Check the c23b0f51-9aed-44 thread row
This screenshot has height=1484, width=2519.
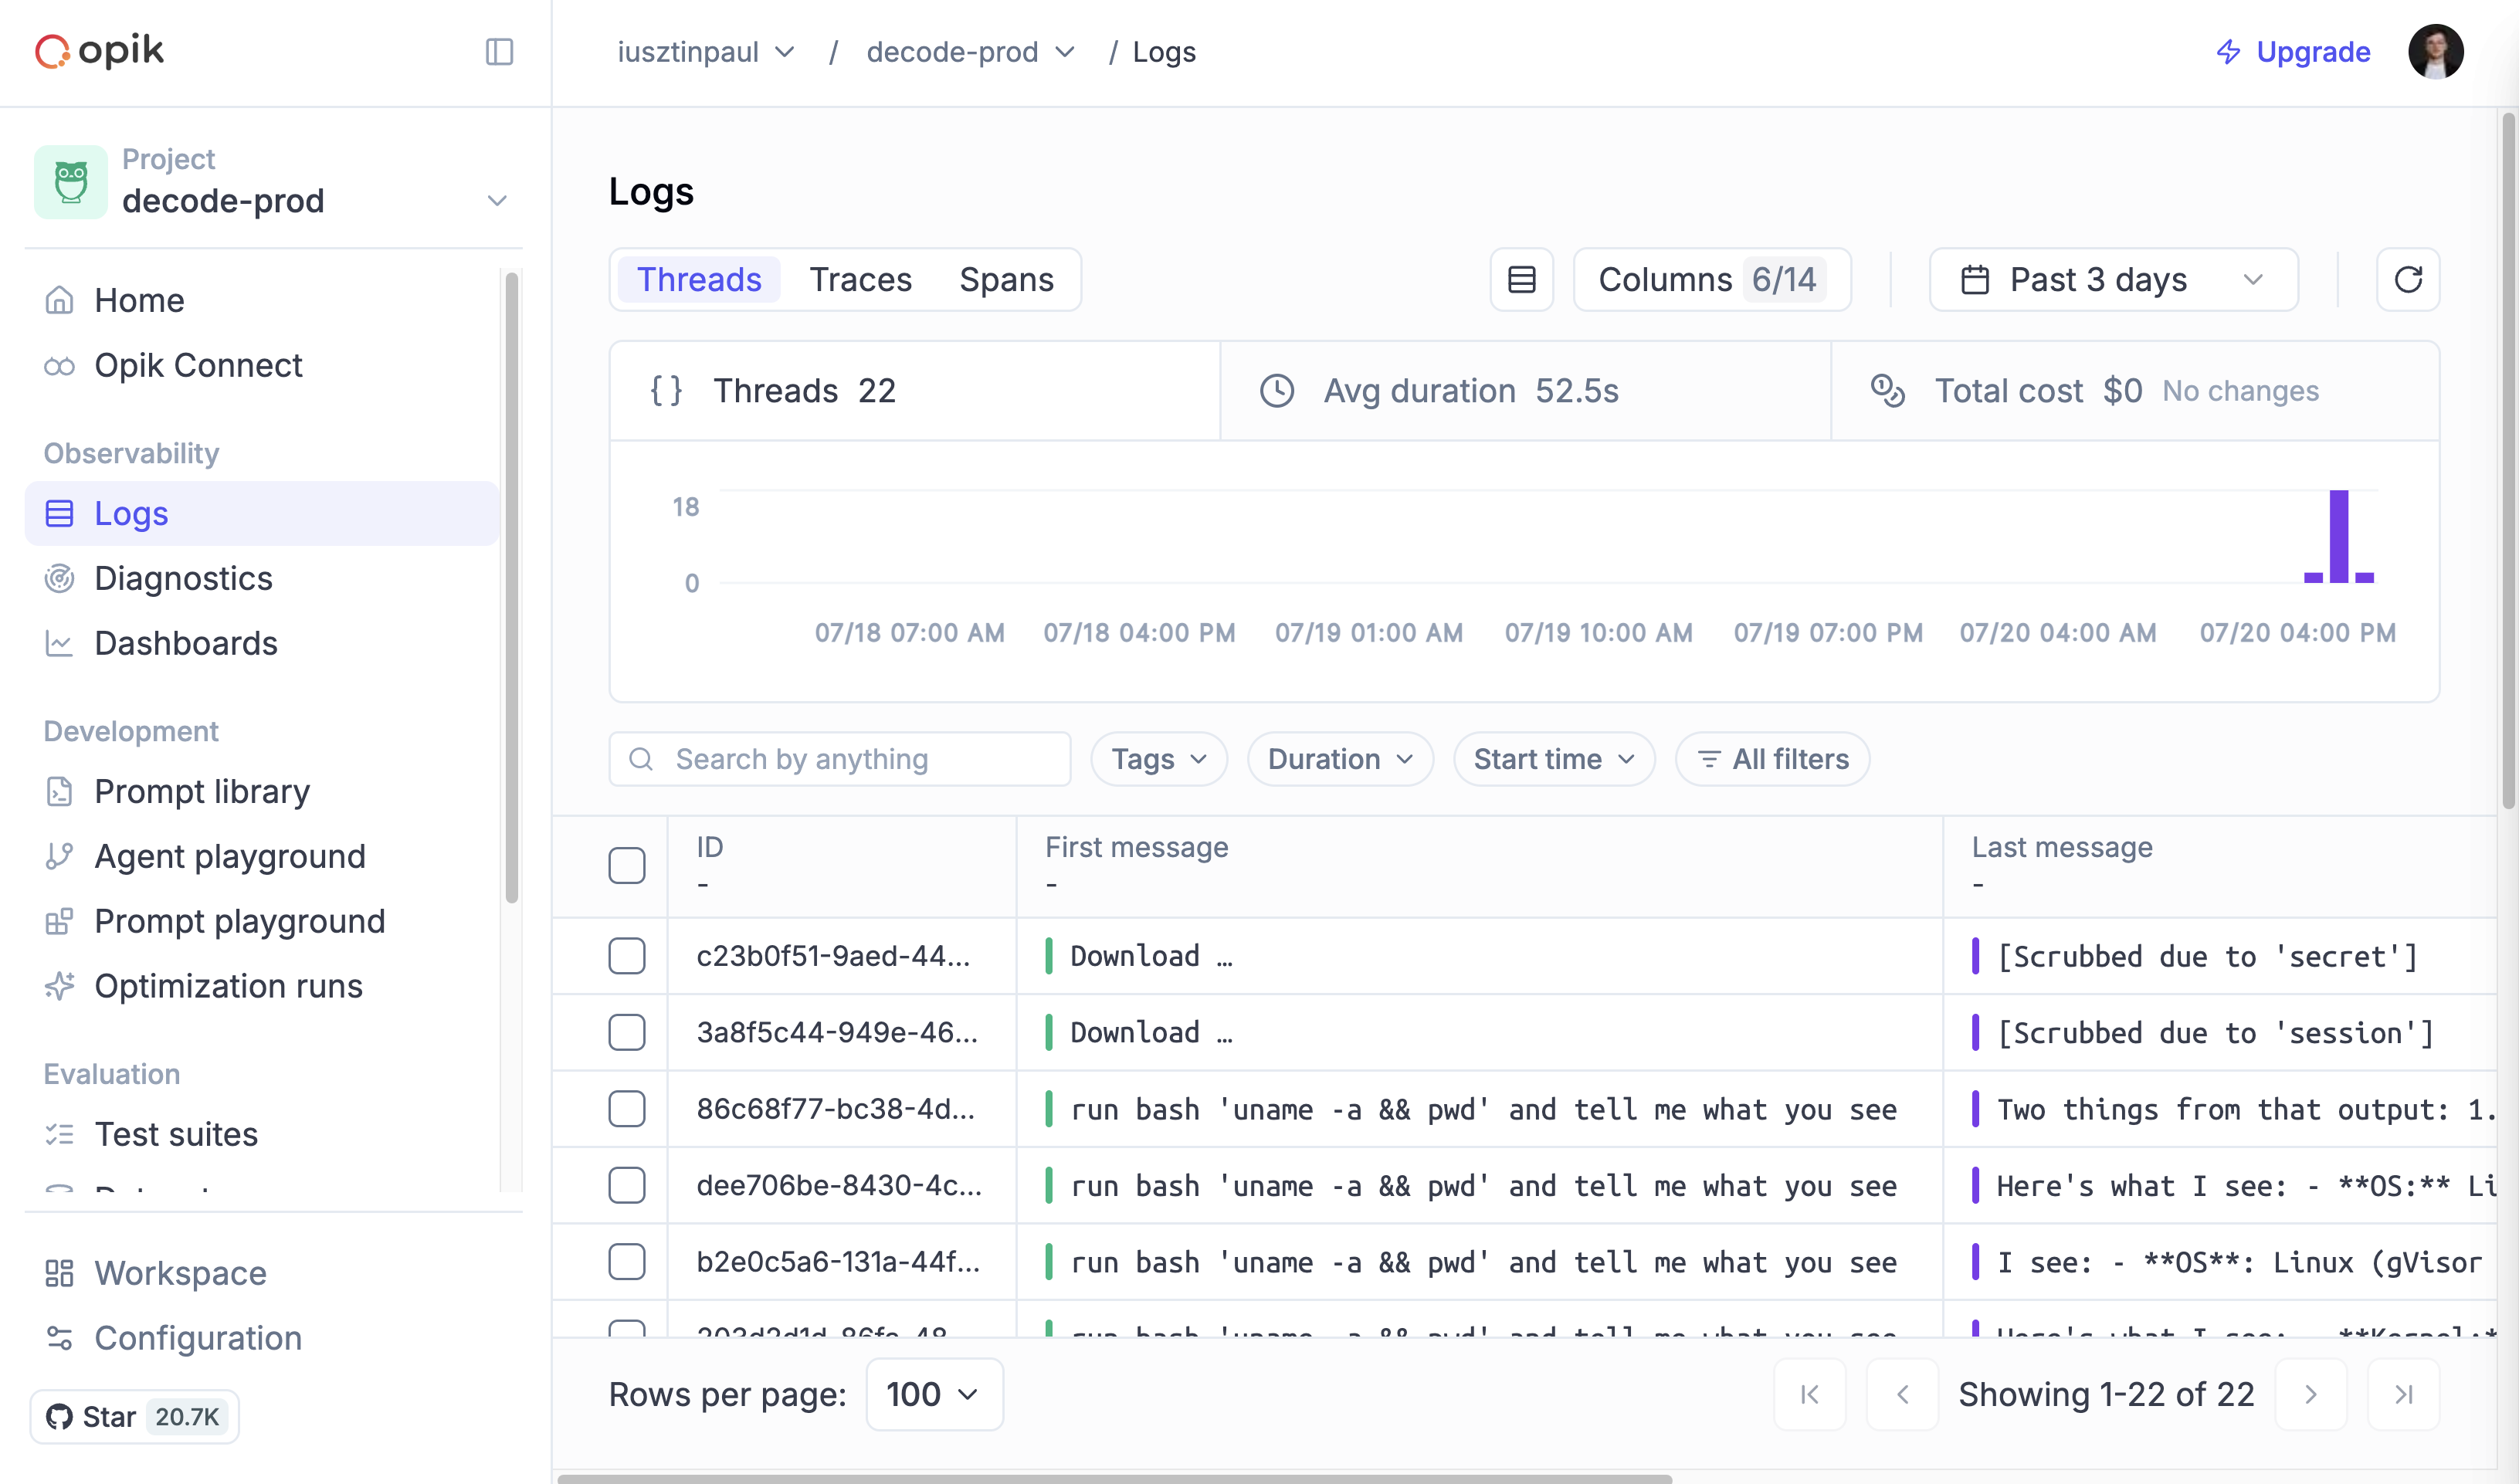627,956
